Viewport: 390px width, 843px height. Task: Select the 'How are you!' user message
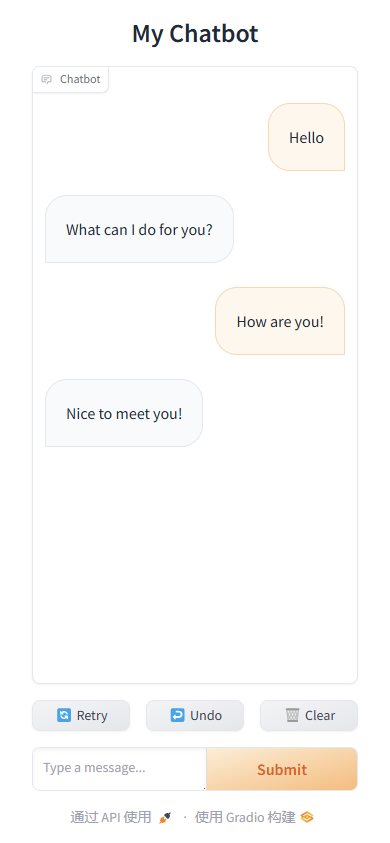(280, 321)
